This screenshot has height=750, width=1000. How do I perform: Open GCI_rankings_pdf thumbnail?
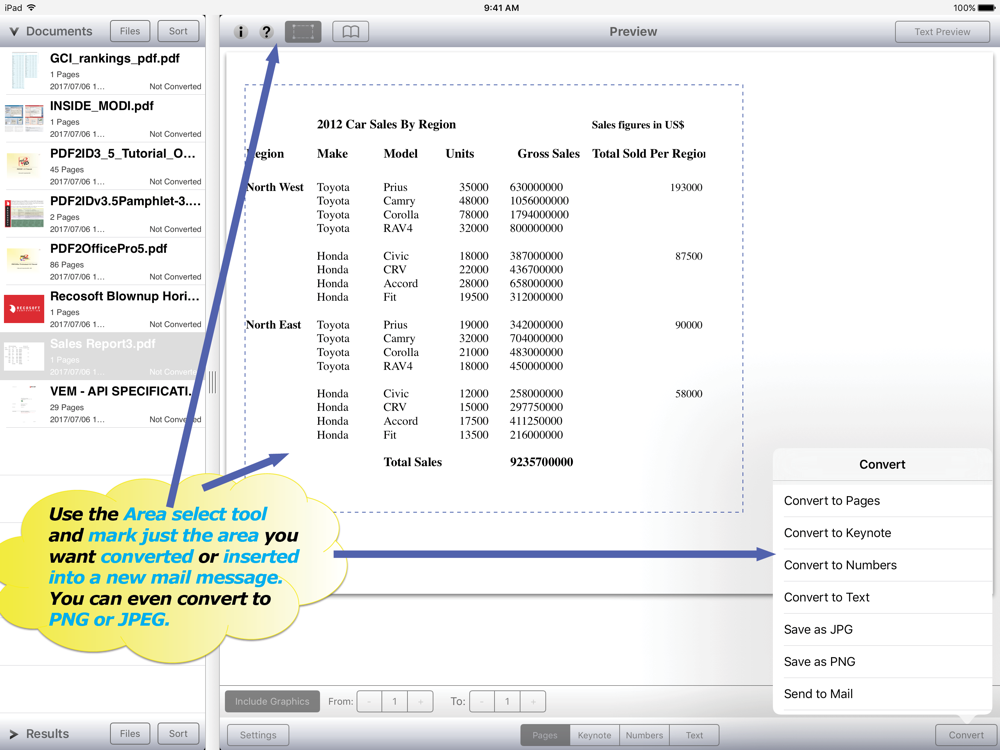point(24,71)
